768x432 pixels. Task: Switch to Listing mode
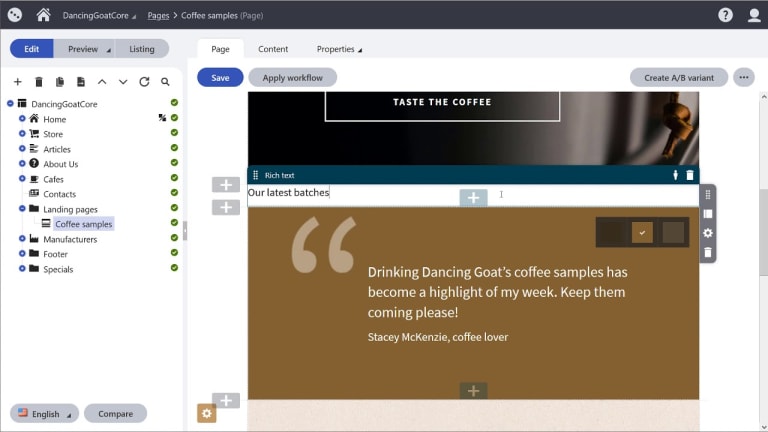[x=142, y=49]
